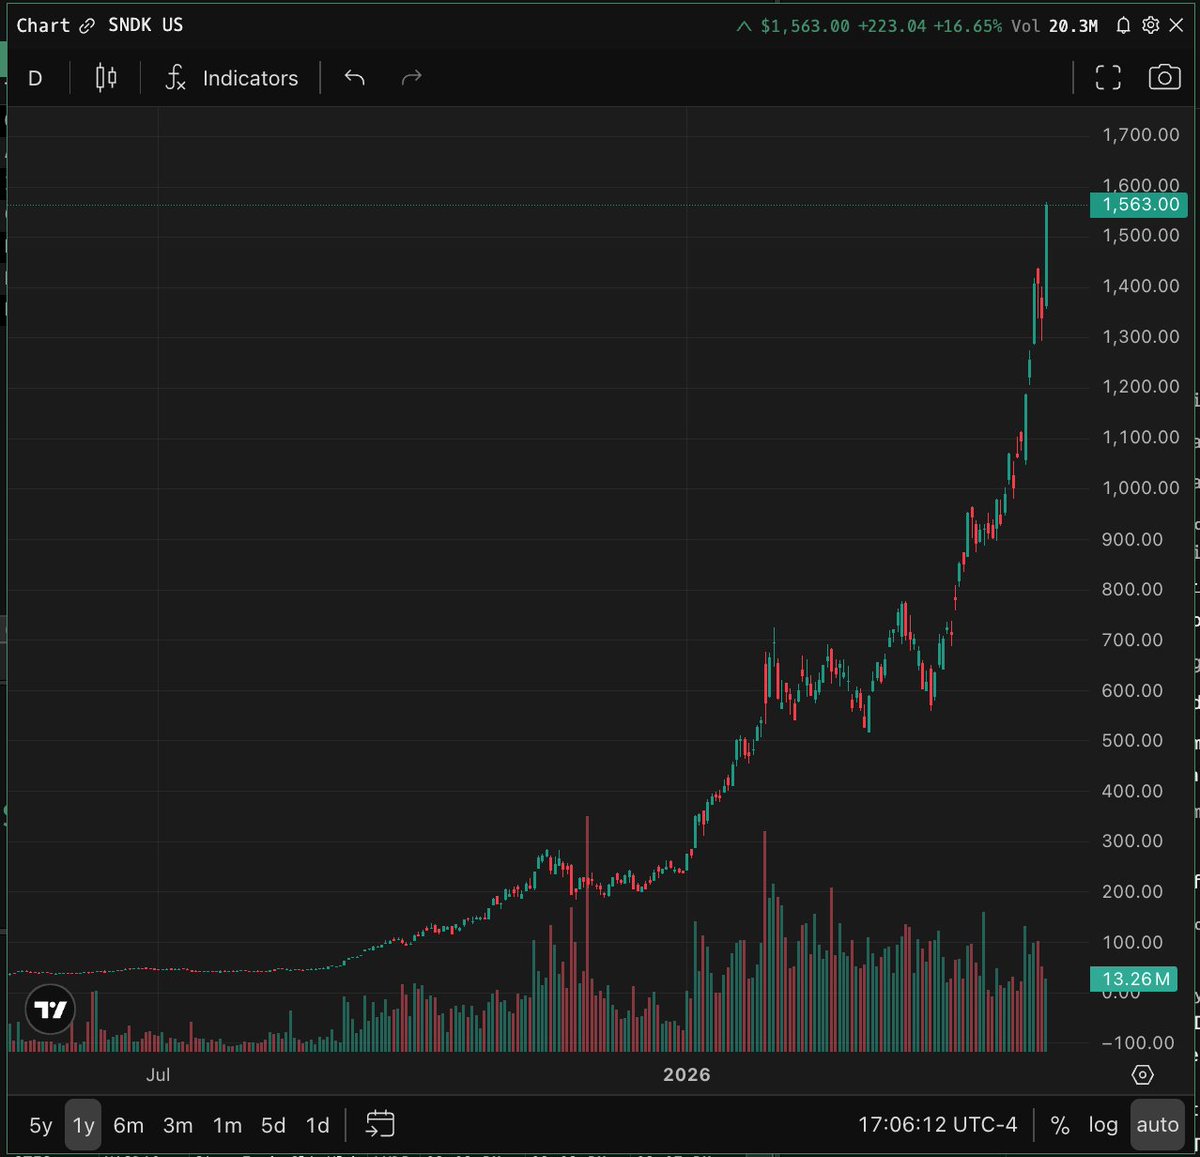
Task: Select the 6m time range
Action: (128, 1125)
